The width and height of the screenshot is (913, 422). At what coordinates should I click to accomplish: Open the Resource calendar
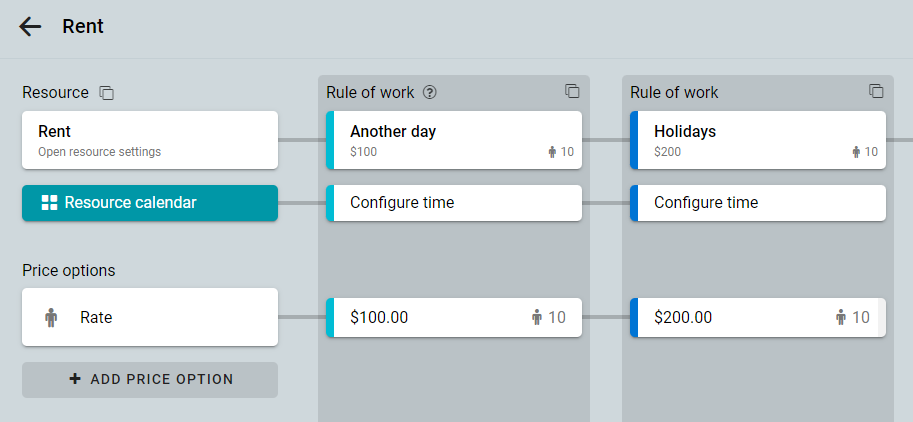(x=150, y=203)
